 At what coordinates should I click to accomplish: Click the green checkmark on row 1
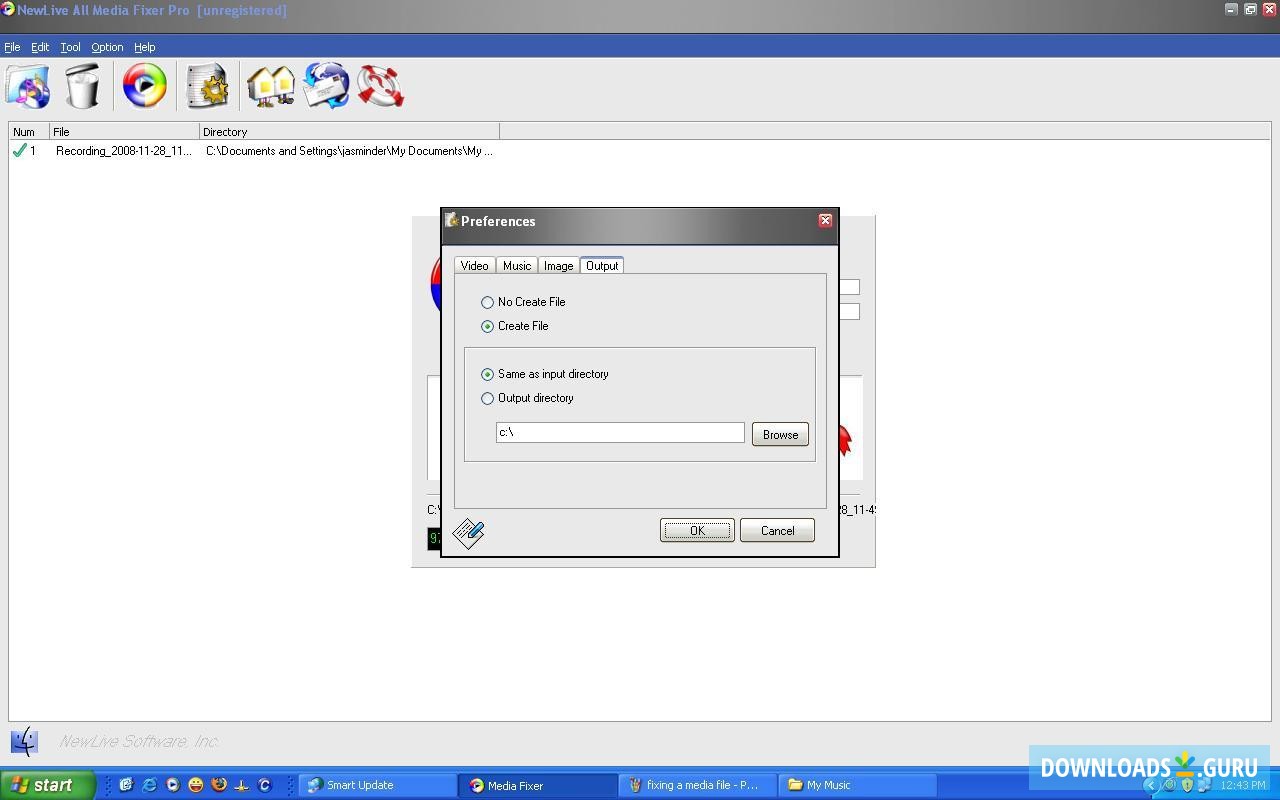19,151
